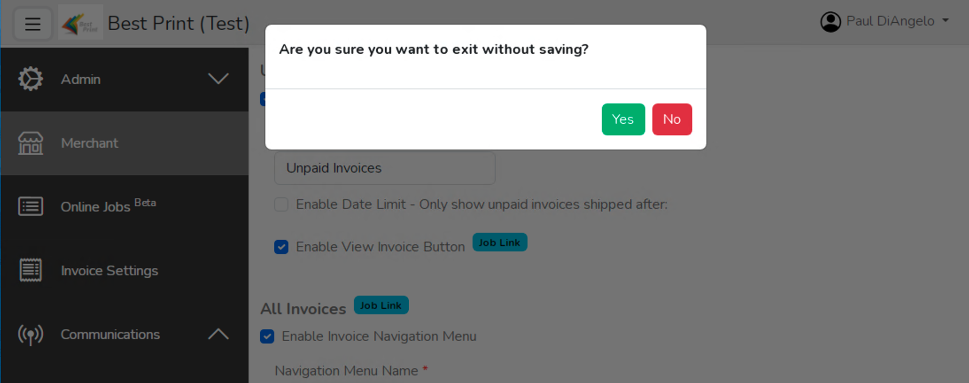Click the hamburger menu icon
The image size is (969, 383).
coord(32,24)
